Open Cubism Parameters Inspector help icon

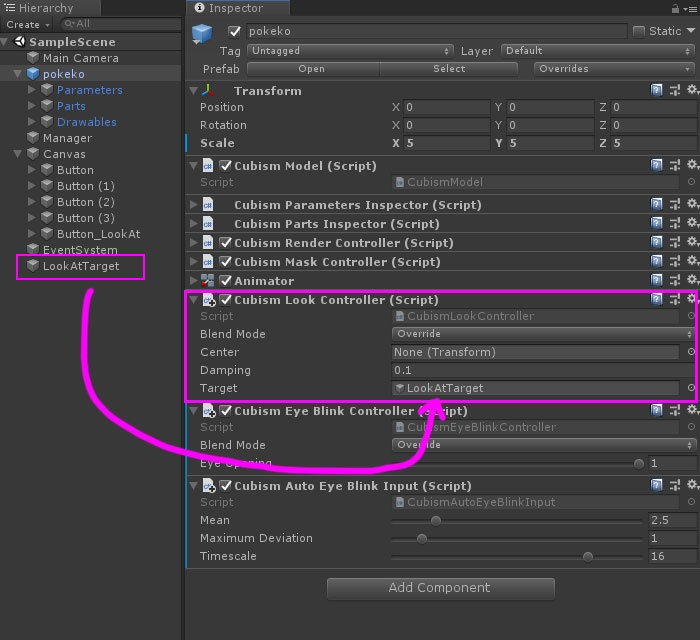pyautogui.click(x=656, y=204)
